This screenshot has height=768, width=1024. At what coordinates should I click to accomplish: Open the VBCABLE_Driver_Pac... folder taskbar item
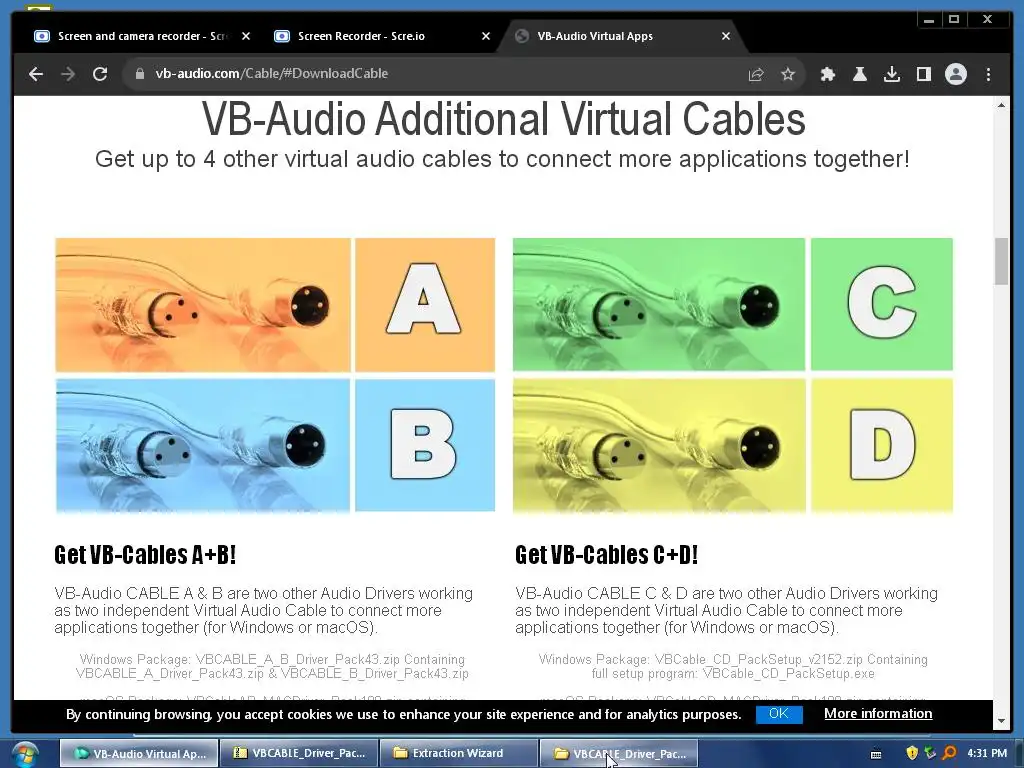(x=619, y=754)
